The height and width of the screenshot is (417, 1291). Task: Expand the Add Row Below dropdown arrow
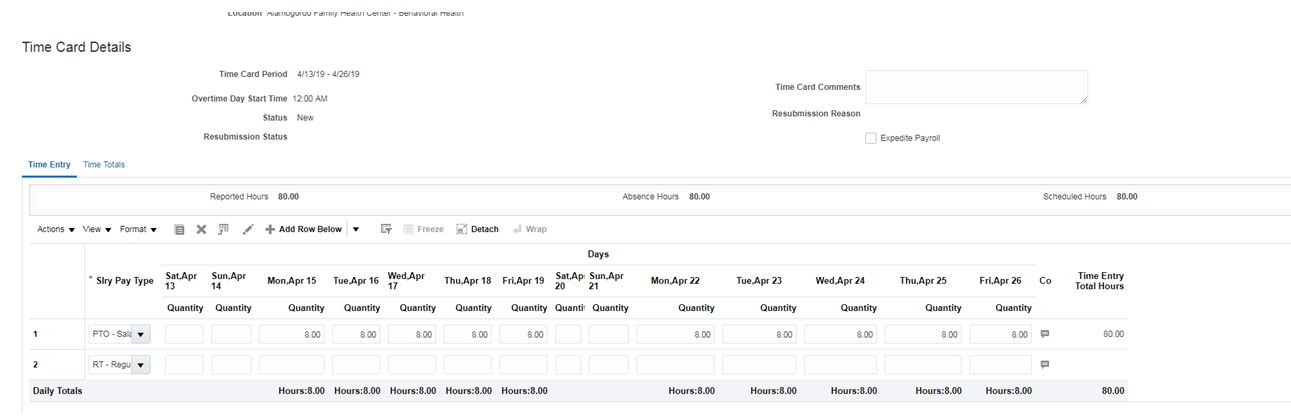[355, 229]
